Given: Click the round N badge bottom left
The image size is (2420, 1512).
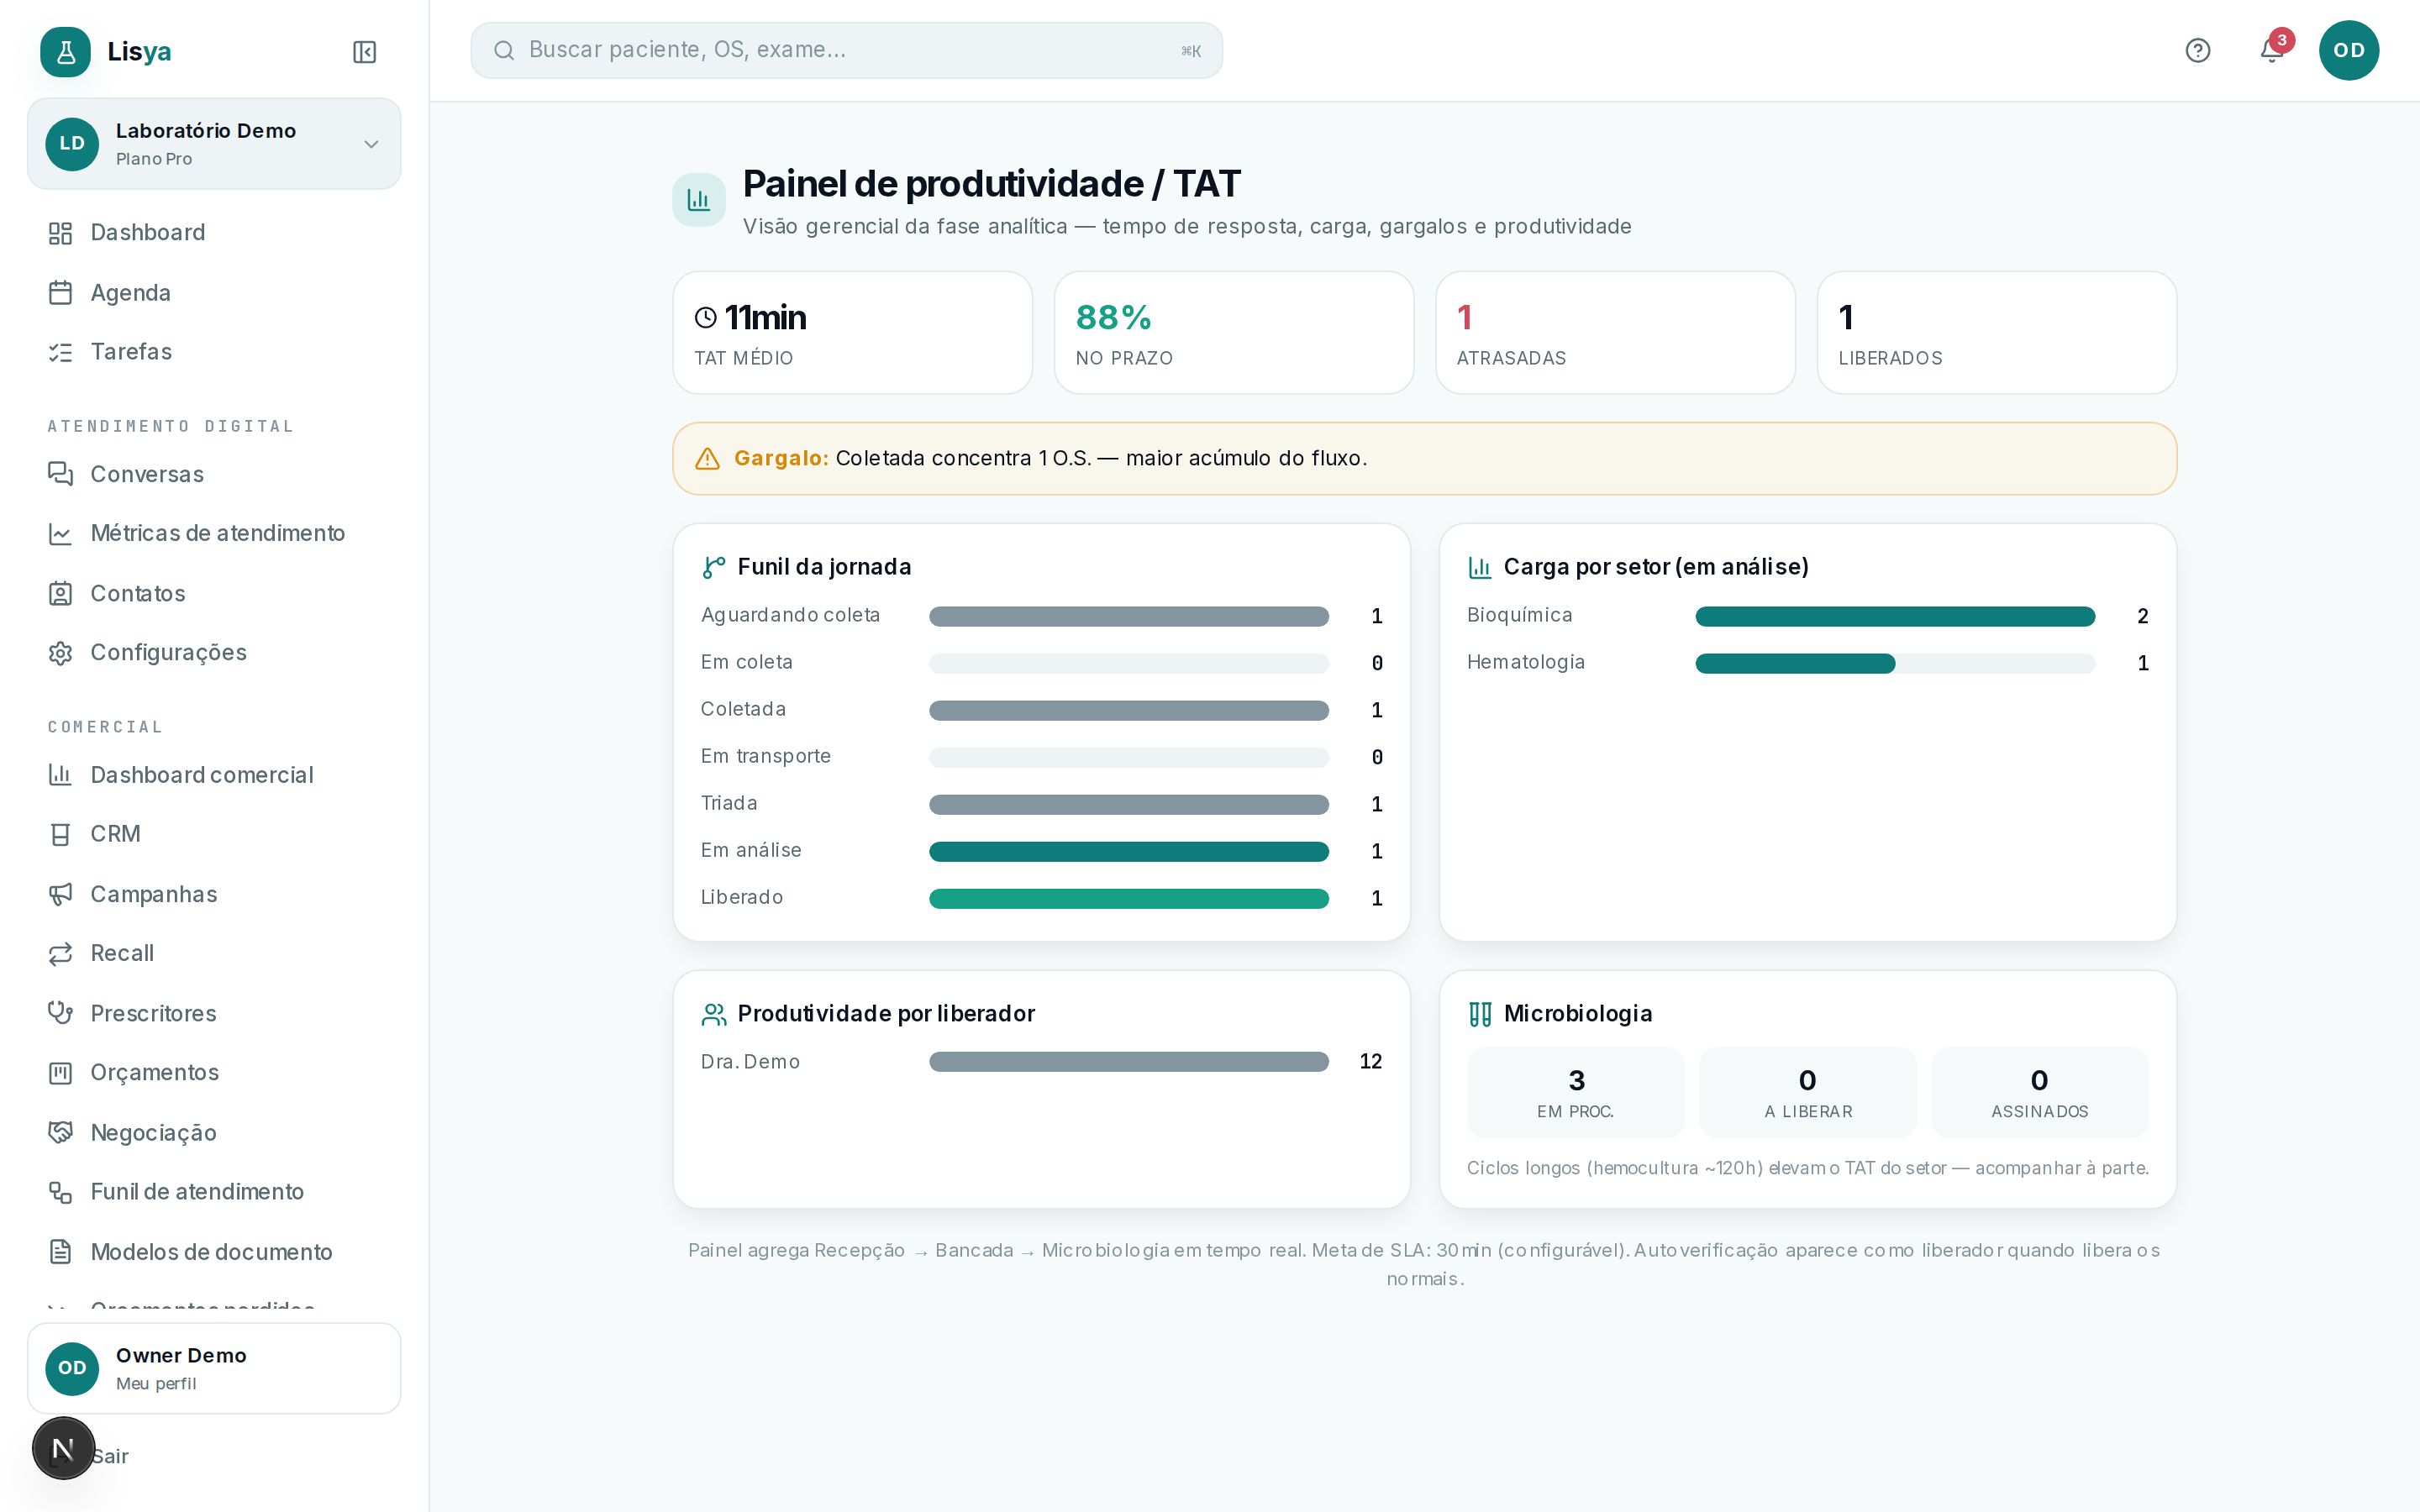Looking at the screenshot, I should [63, 1447].
